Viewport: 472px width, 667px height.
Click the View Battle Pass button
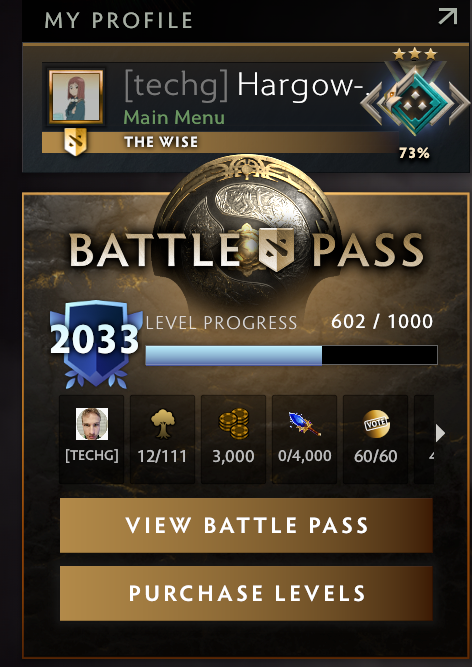246,525
